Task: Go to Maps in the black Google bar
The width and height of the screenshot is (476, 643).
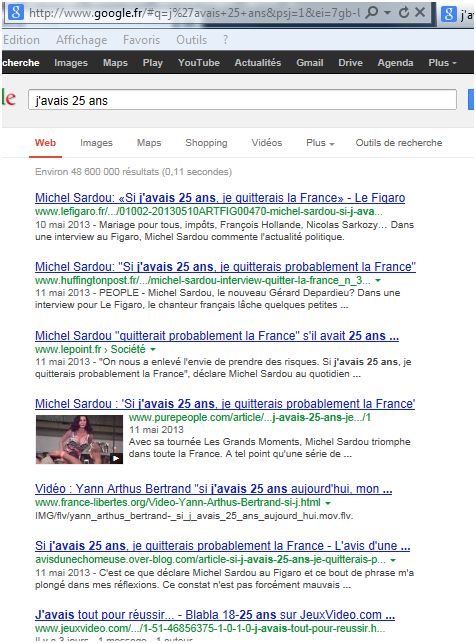Action: coord(115,63)
